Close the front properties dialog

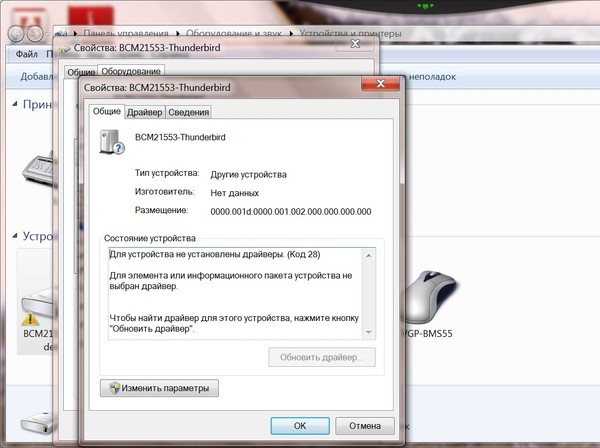pos(380,83)
